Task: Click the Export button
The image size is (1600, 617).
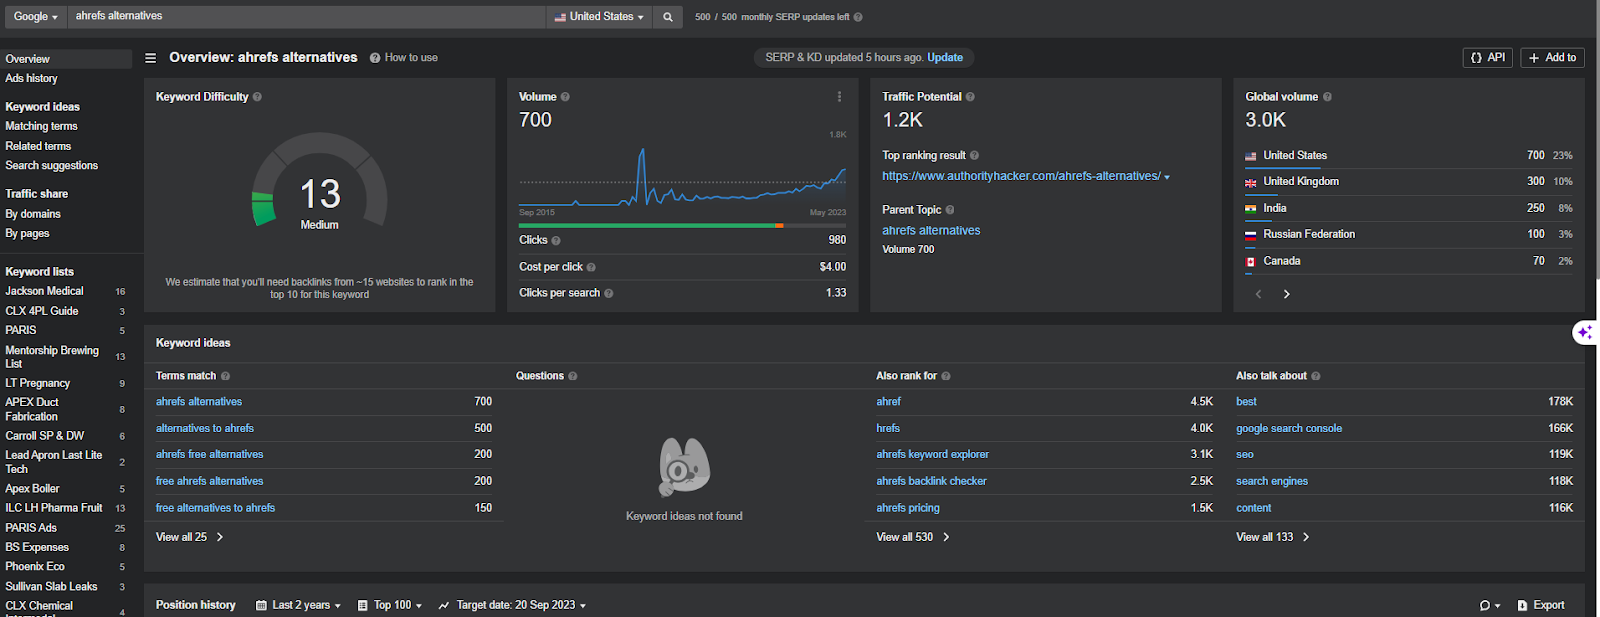Action: tap(1541, 606)
